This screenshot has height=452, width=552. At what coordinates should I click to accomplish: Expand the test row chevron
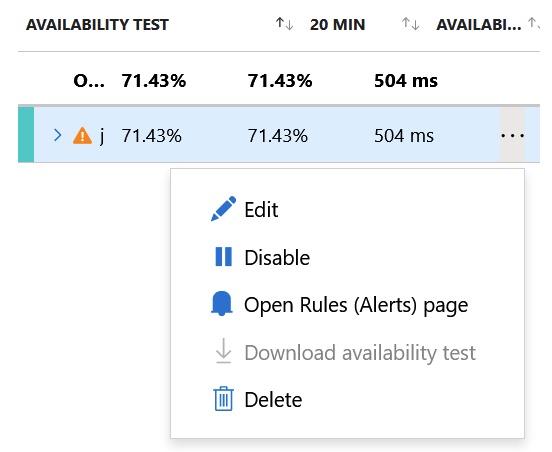58,135
